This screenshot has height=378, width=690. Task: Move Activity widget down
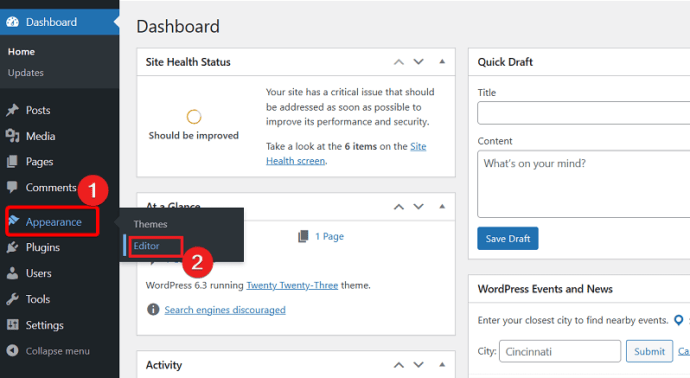418,365
